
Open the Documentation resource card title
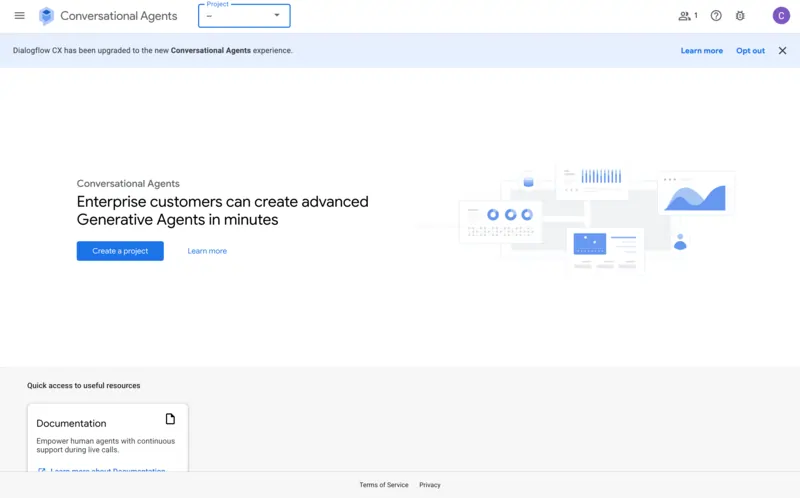pyautogui.click(x=71, y=424)
